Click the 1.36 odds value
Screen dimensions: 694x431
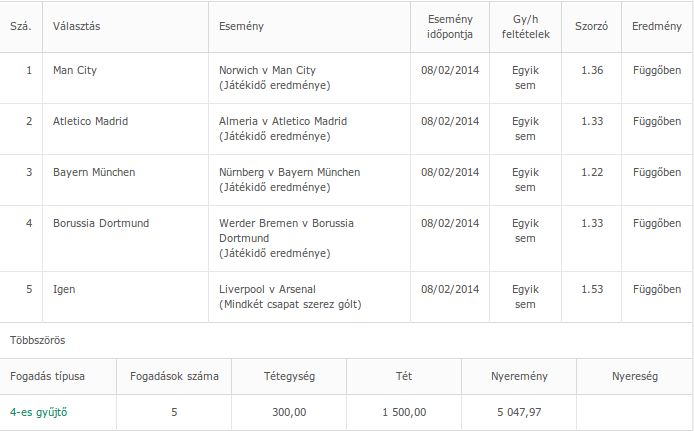pos(592,71)
